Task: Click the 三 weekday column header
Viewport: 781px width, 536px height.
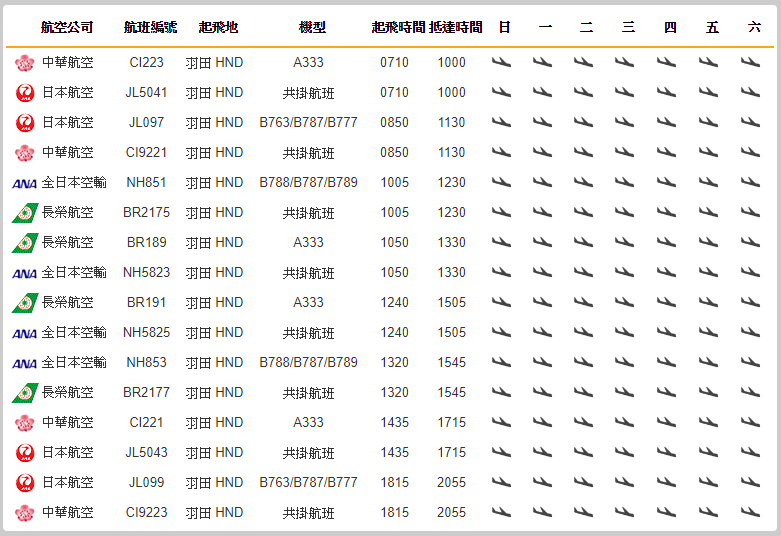Action: click(629, 27)
